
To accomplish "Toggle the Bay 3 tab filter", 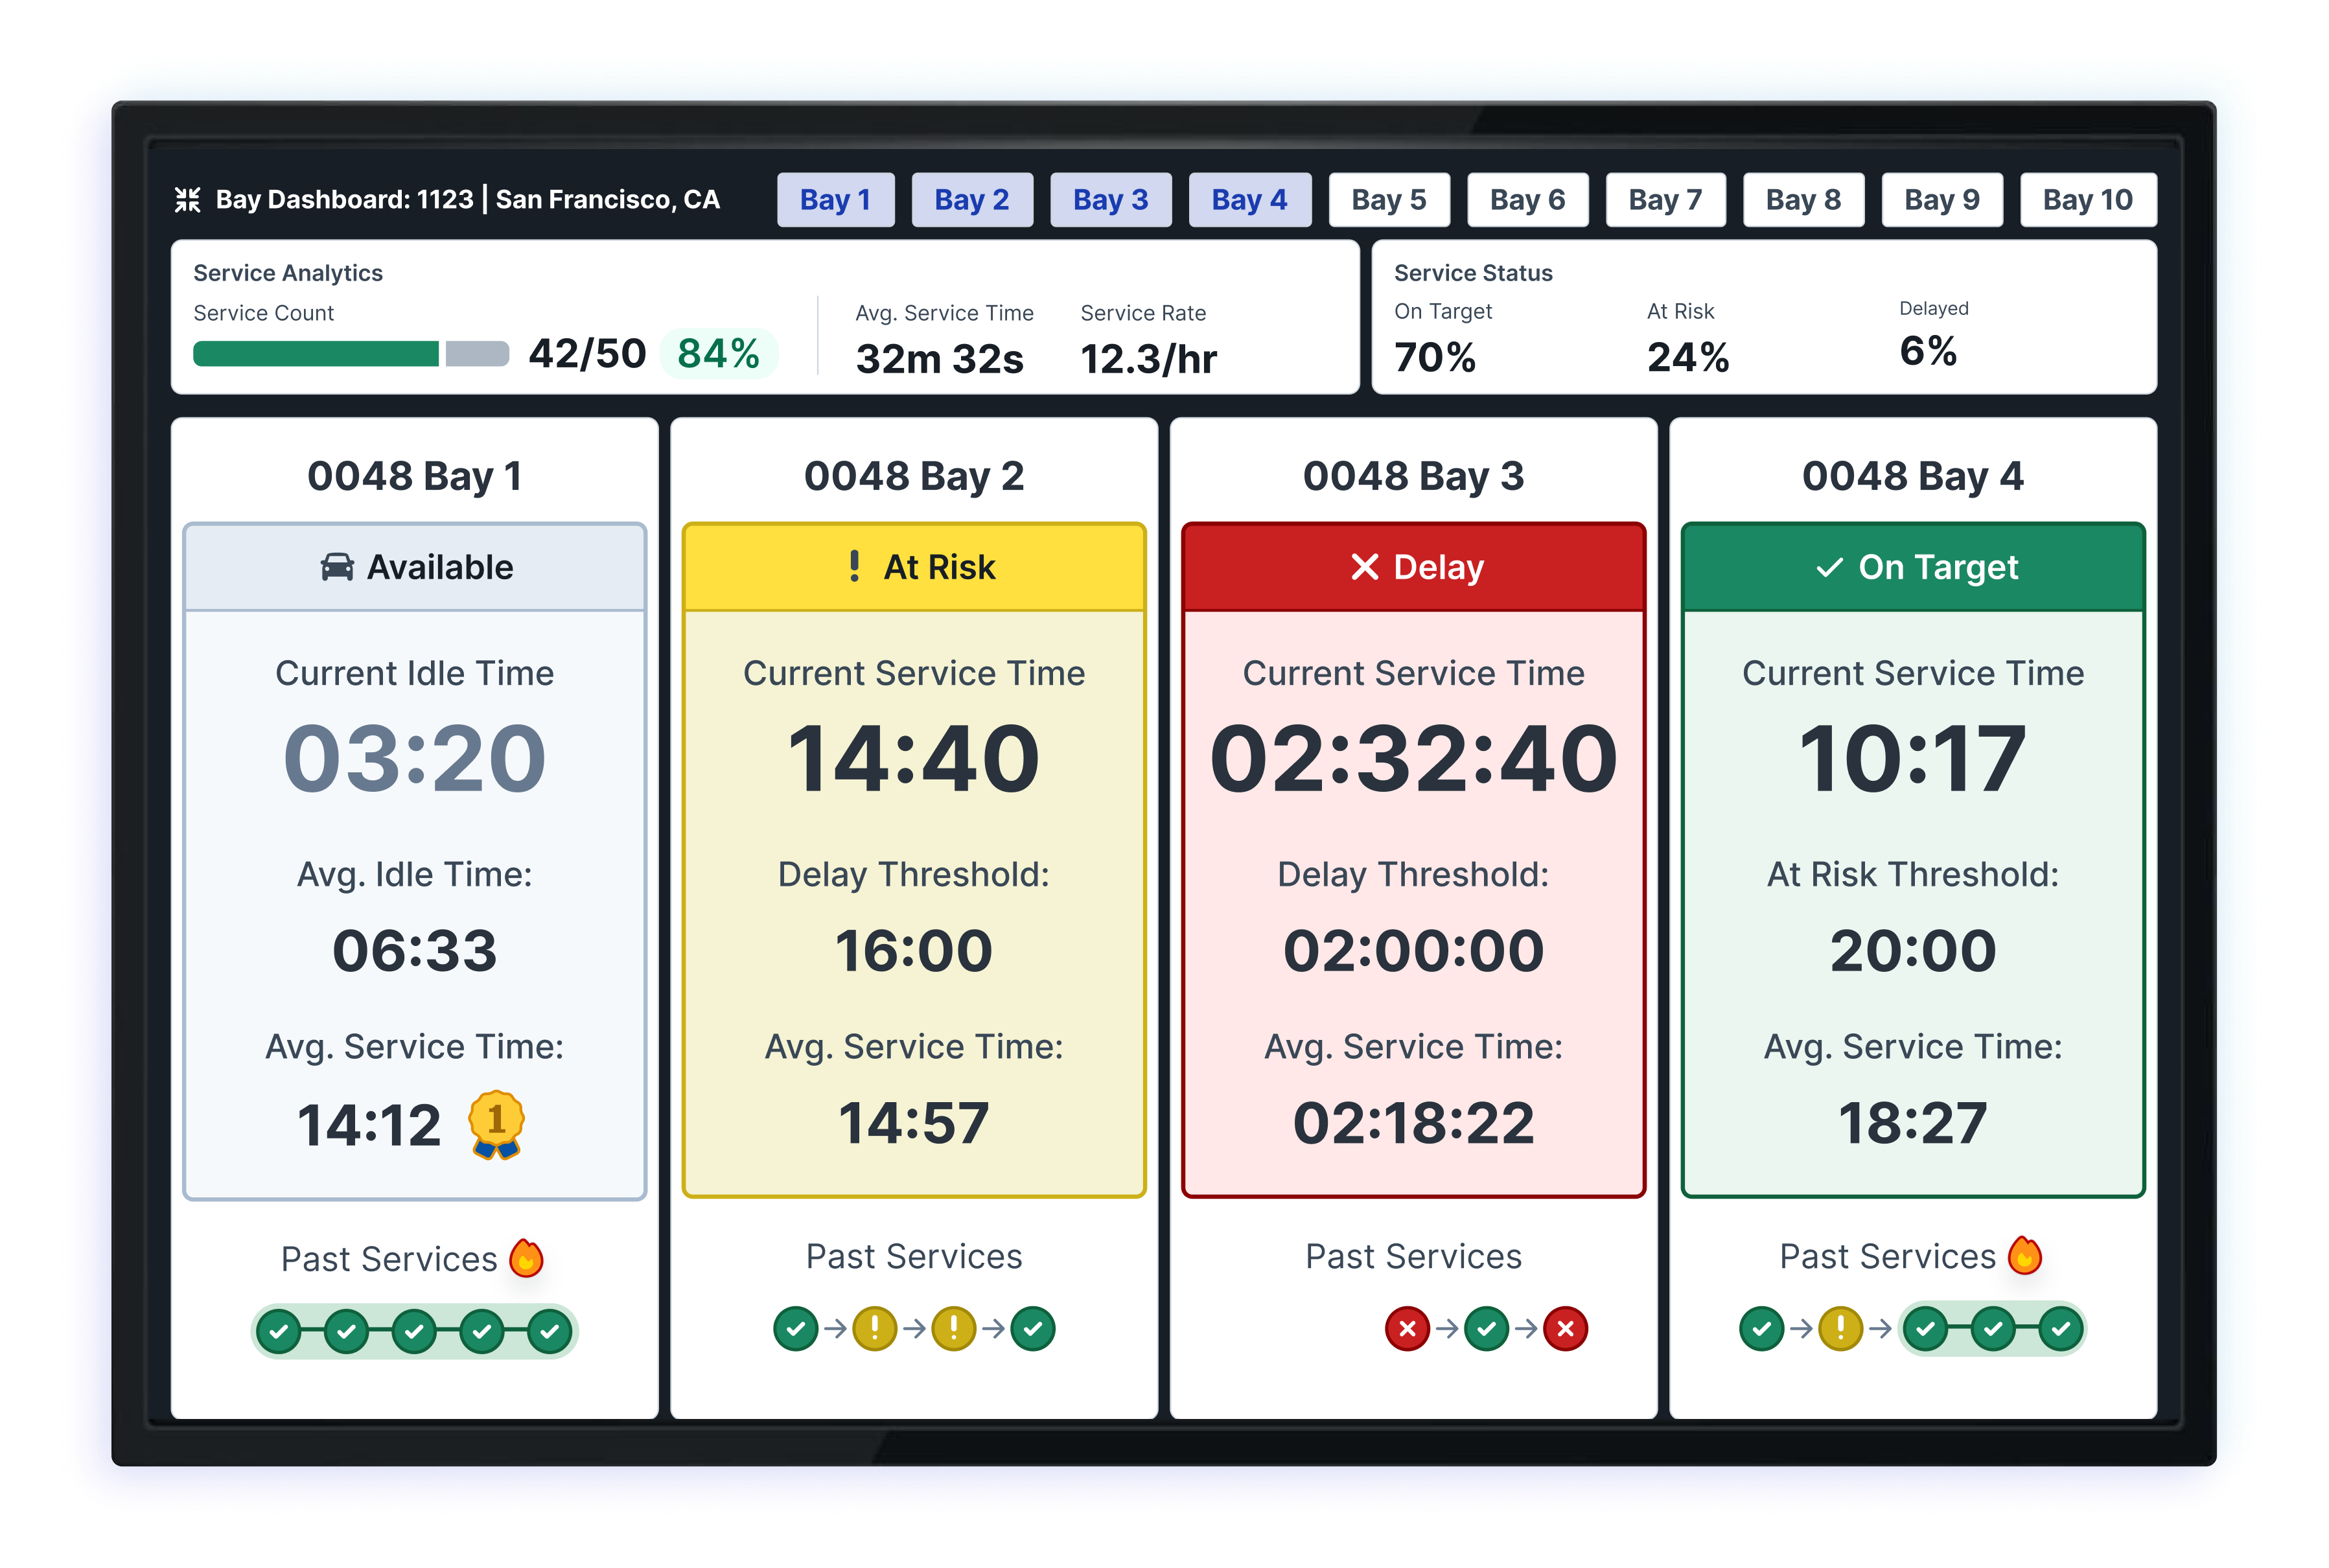I will [1110, 200].
